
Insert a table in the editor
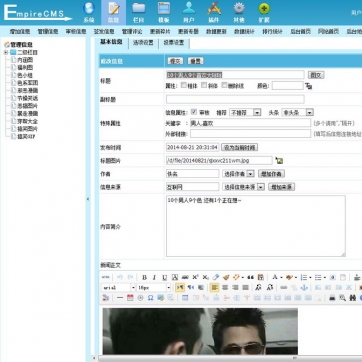click(x=185, y=298)
